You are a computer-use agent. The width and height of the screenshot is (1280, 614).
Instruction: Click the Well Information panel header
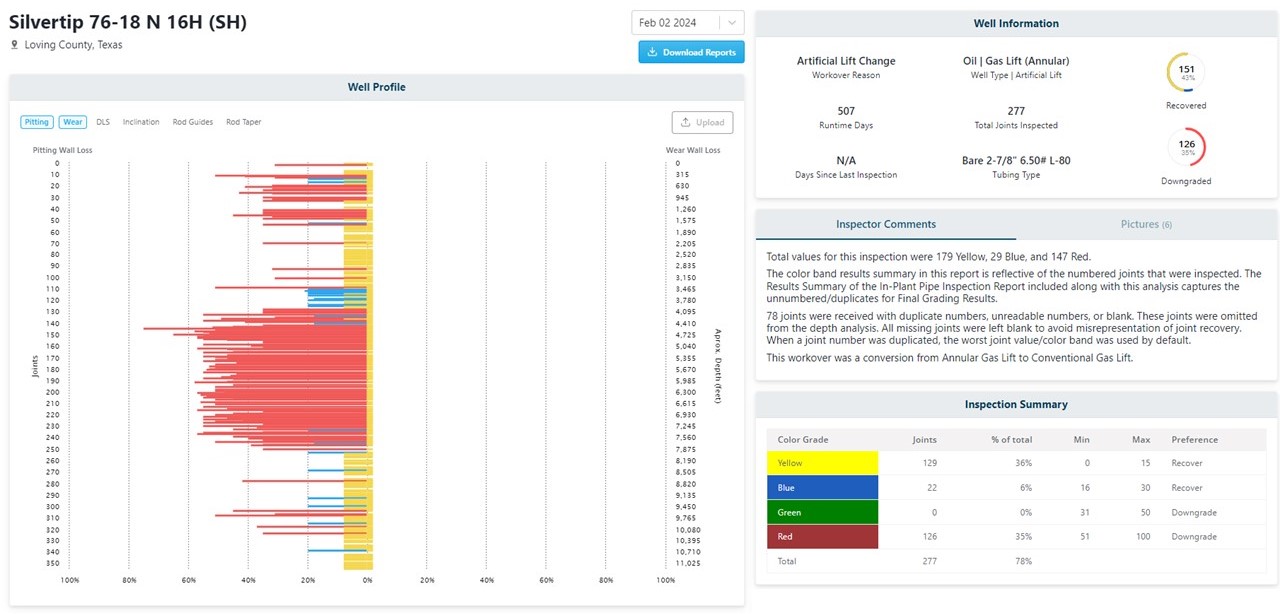[1016, 23]
